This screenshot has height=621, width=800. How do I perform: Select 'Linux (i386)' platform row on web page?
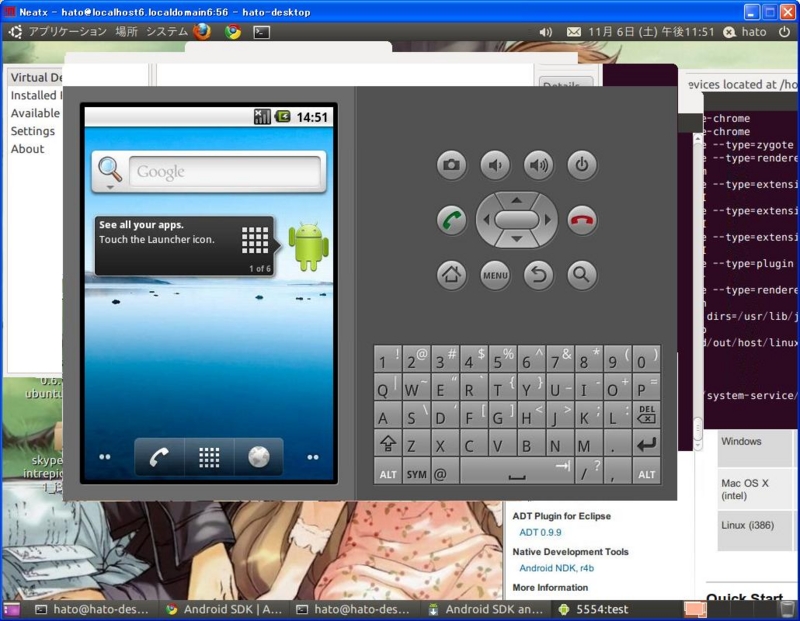click(x=754, y=530)
